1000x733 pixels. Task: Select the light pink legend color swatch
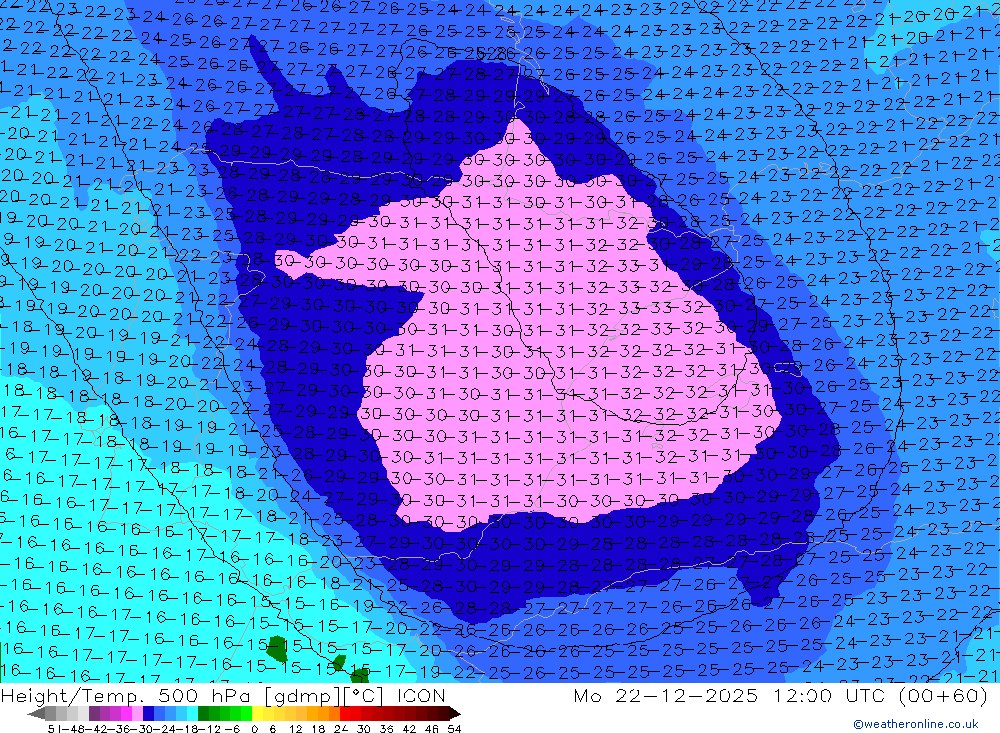137,713
